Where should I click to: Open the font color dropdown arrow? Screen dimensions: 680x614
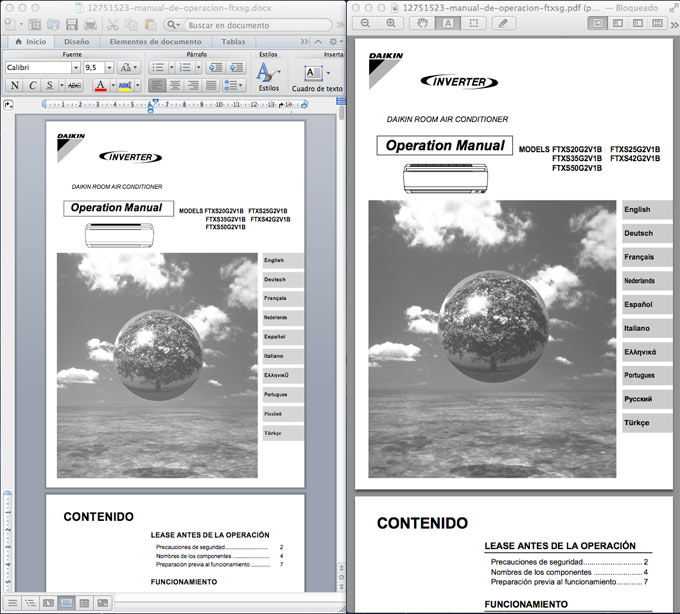(x=113, y=85)
